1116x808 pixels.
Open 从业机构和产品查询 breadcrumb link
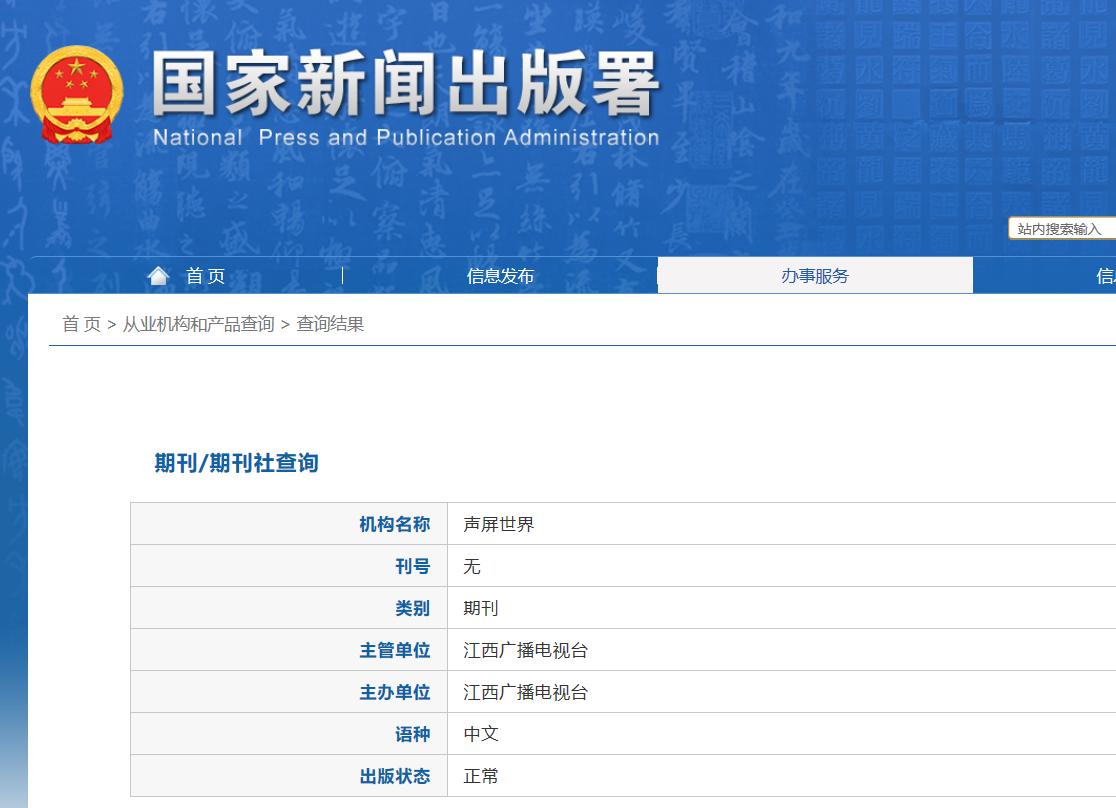click(x=198, y=324)
